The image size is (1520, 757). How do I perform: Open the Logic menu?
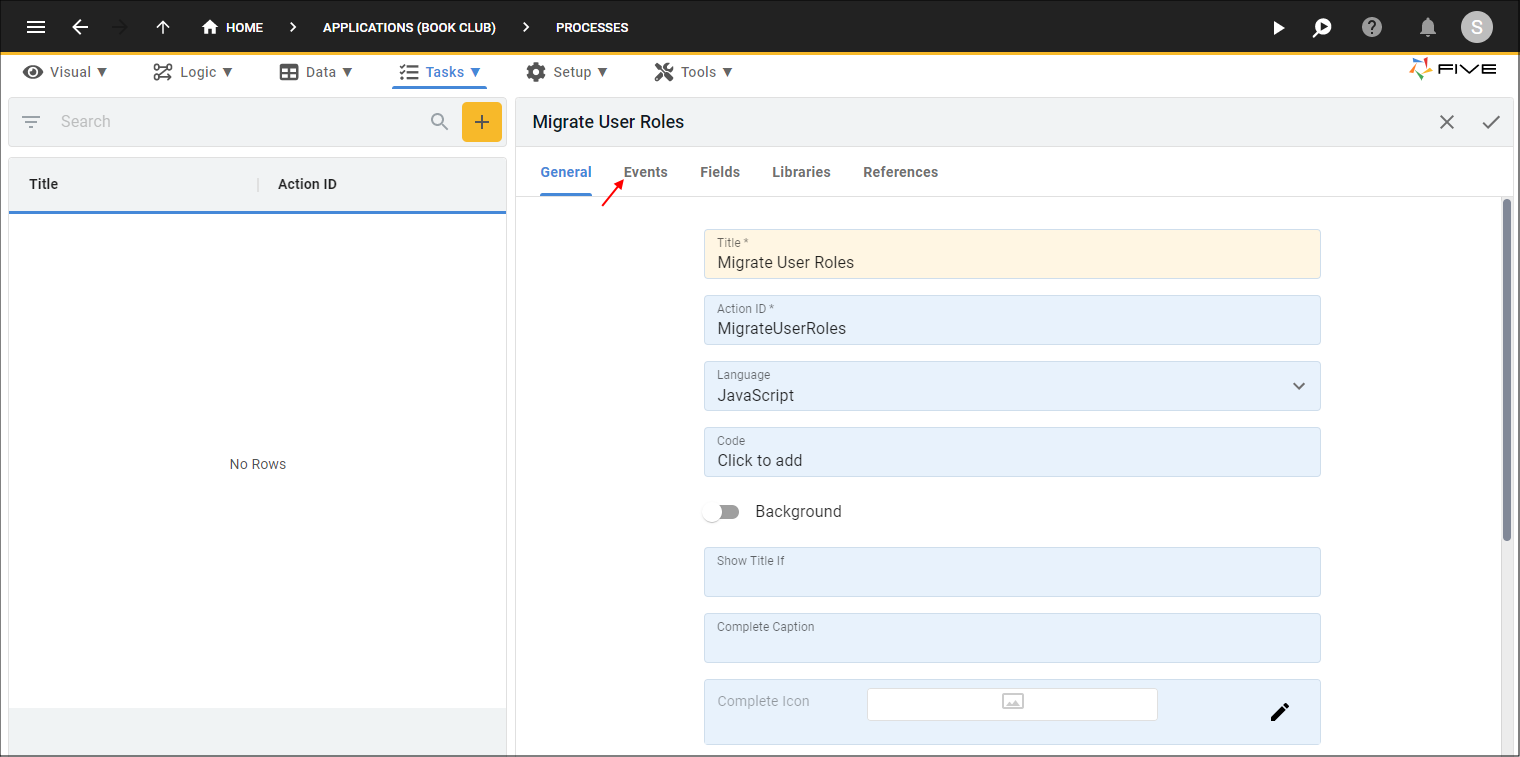tap(193, 72)
